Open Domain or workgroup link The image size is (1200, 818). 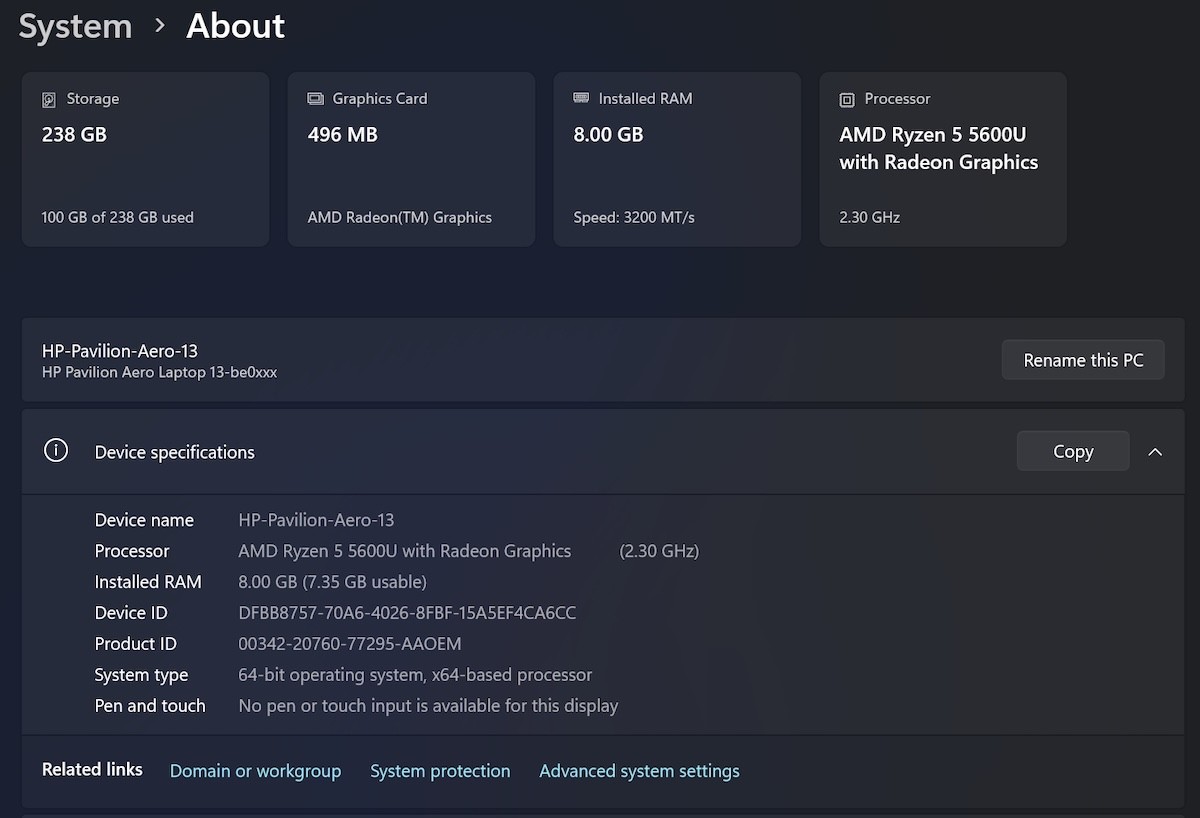coord(255,771)
